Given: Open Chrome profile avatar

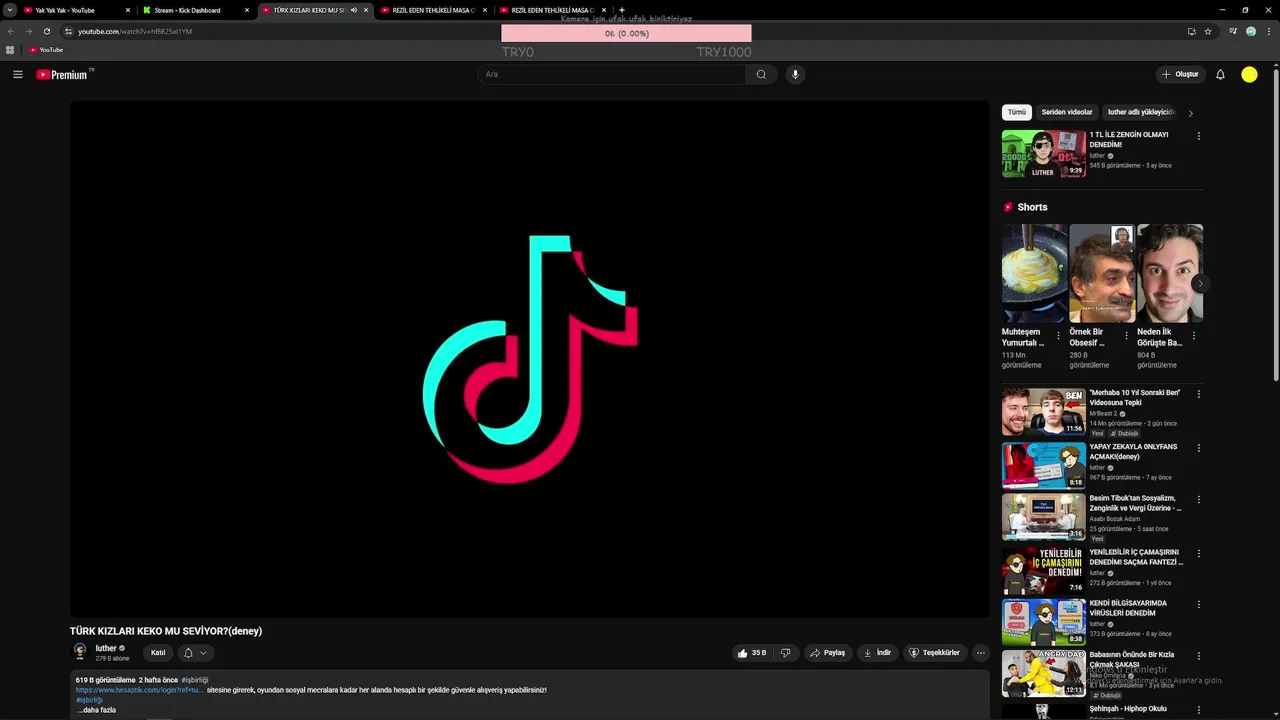Looking at the screenshot, I should [x=1251, y=31].
